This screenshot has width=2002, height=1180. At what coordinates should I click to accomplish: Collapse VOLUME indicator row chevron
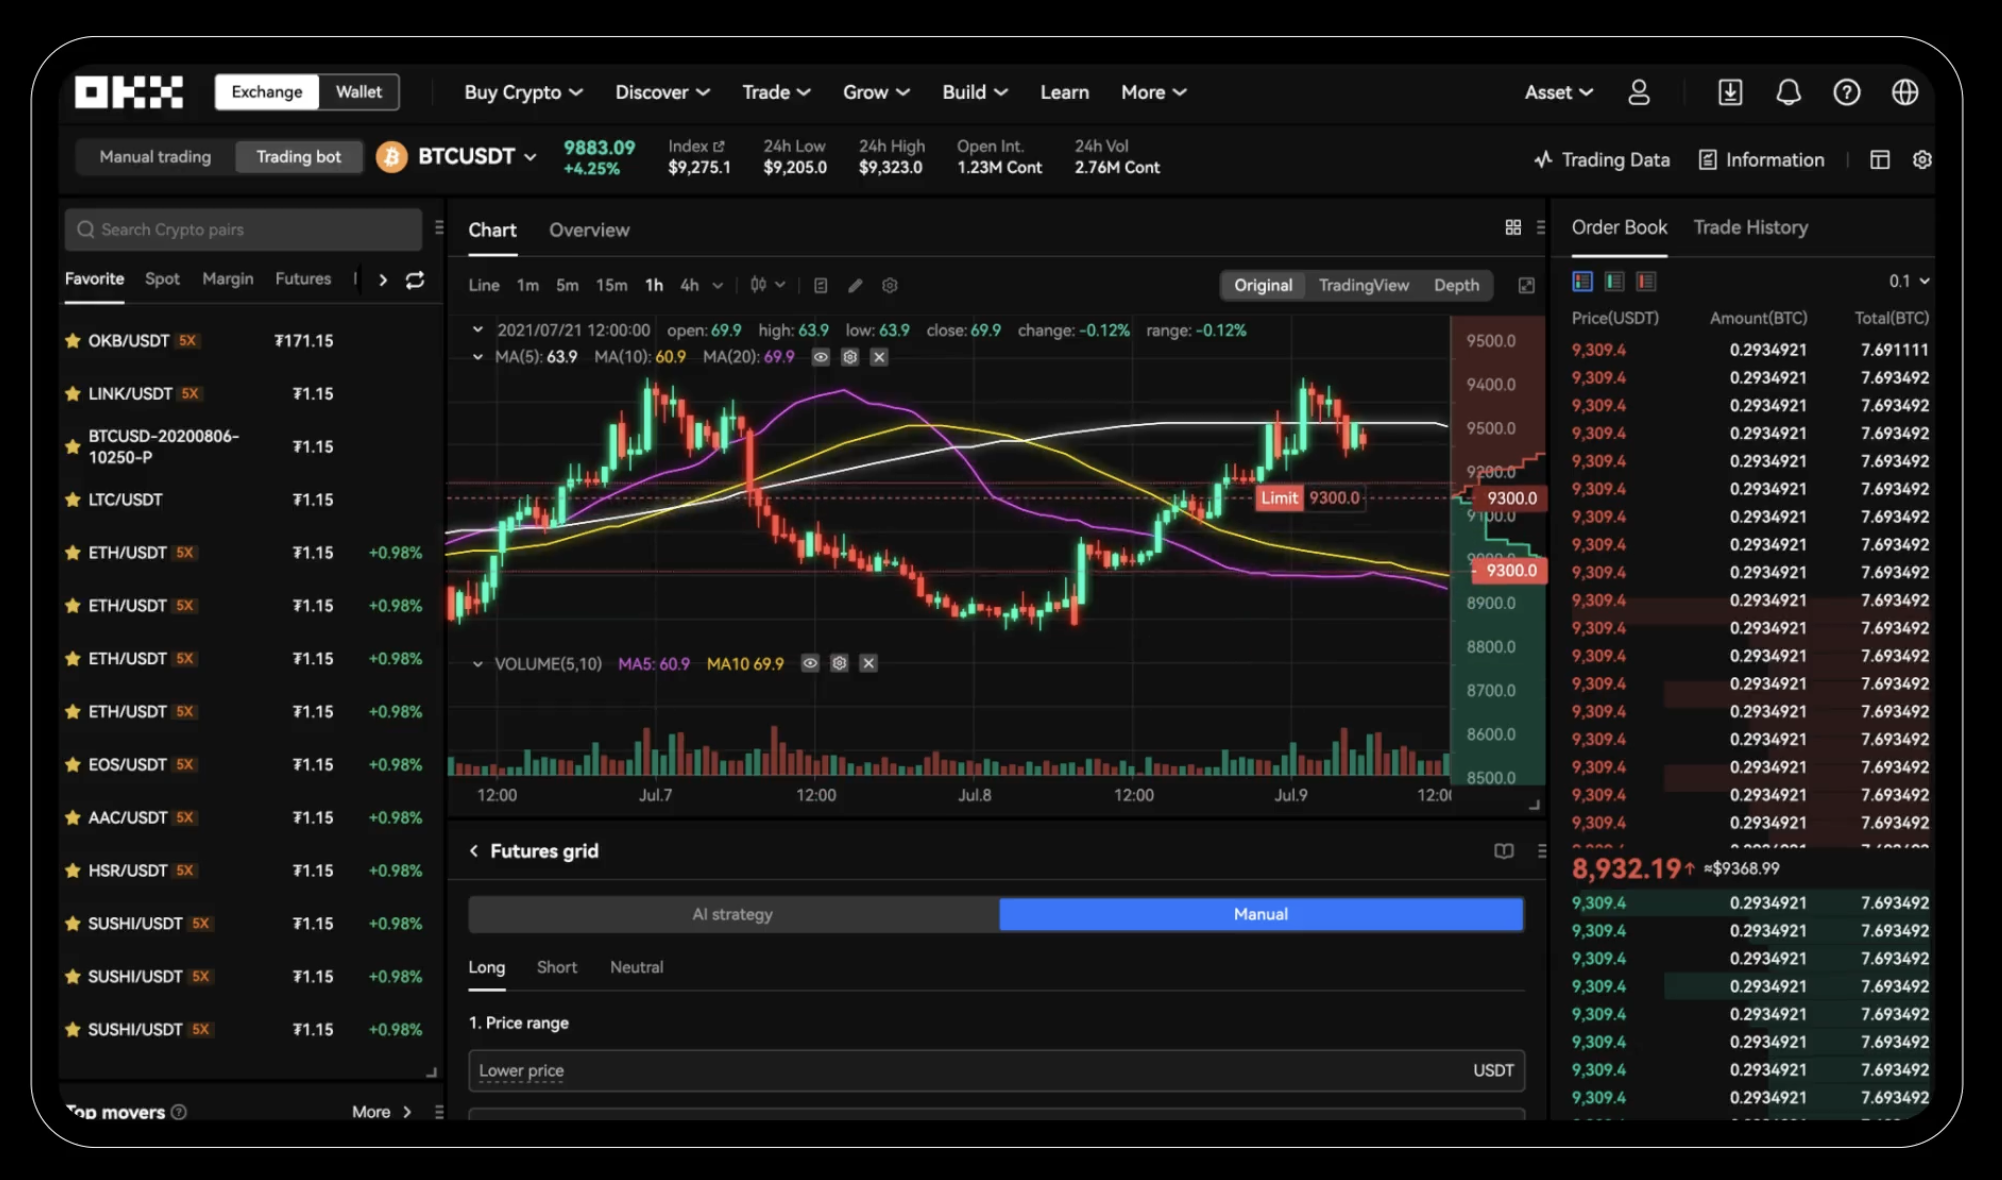(477, 663)
